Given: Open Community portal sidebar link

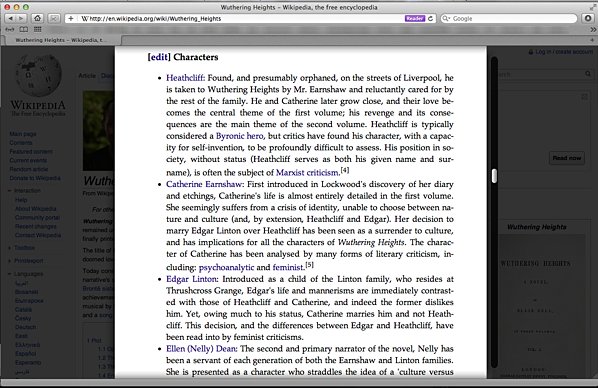Looking at the screenshot, I should 37,217.
